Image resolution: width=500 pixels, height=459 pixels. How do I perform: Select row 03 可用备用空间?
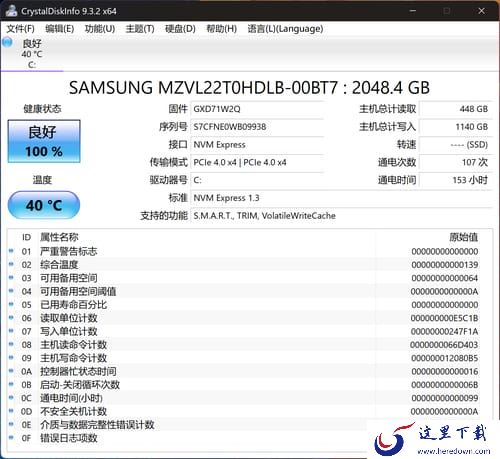pyautogui.click(x=250, y=278)
